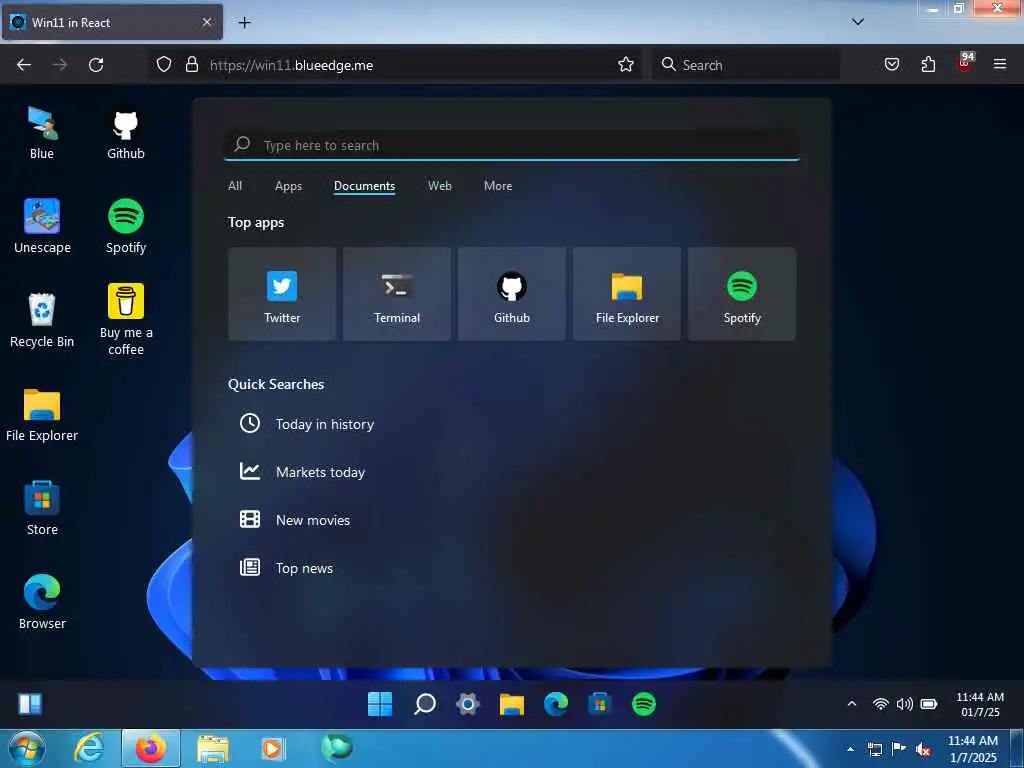Open a new Firefox tab
1024x768 pixels.
tap(244, 23)
